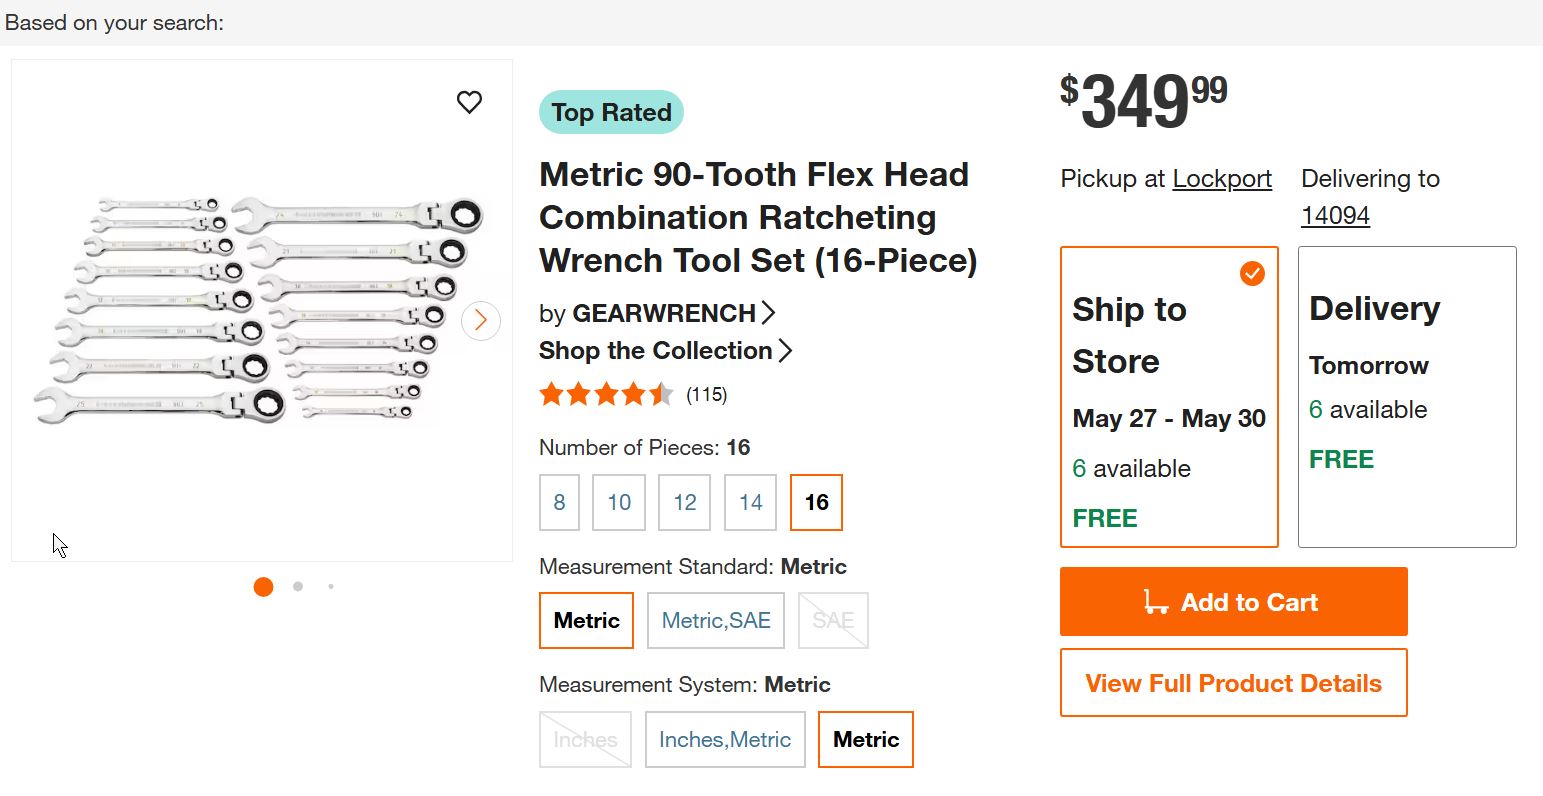Viewport: 1543px width, 796px height.
Task: Select the Delivery Tomorrow option
Action: 1406,397
